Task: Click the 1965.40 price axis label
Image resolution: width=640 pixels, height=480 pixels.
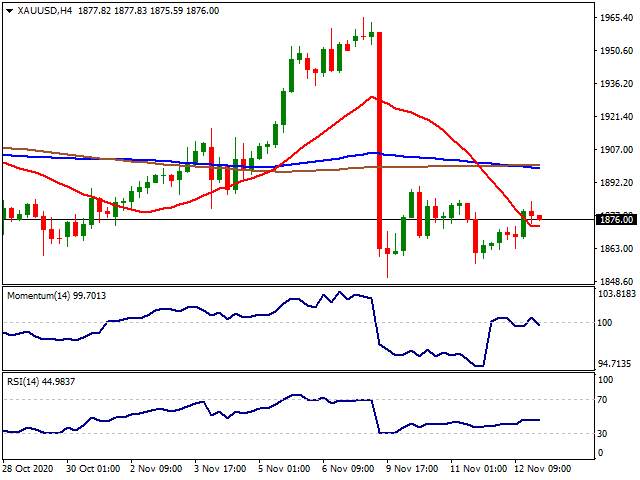Action: [x=616, y=18]
